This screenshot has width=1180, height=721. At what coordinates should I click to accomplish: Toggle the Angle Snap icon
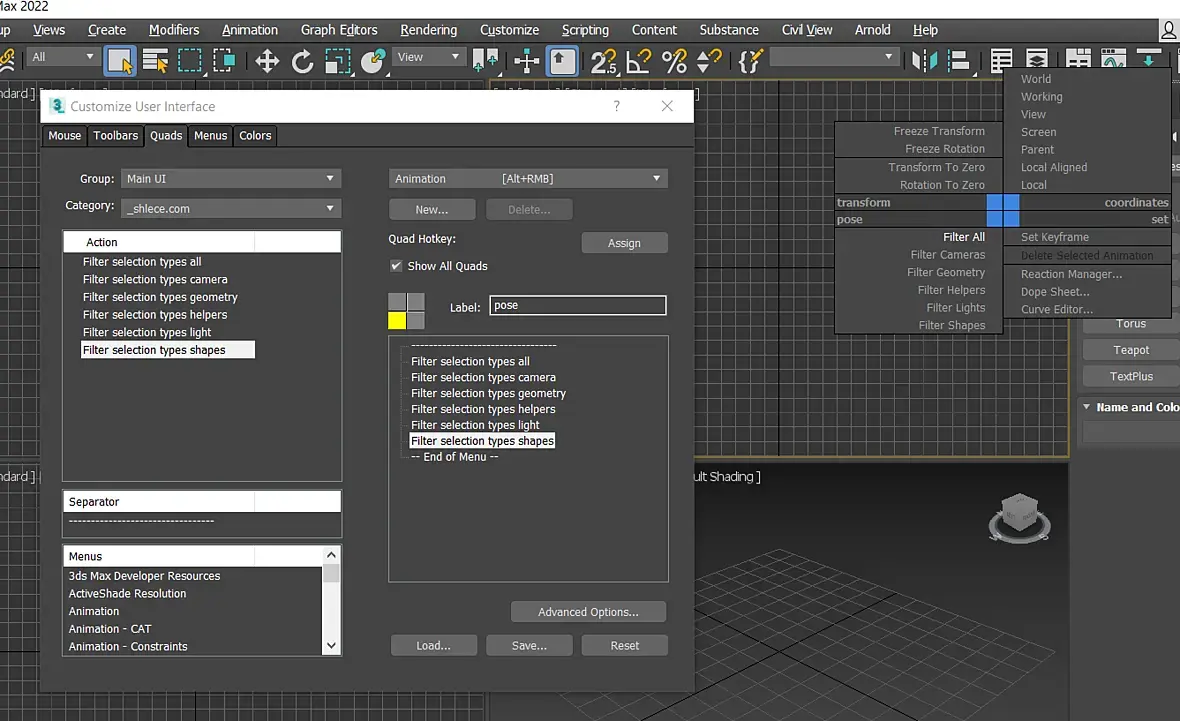click(639, 61)
